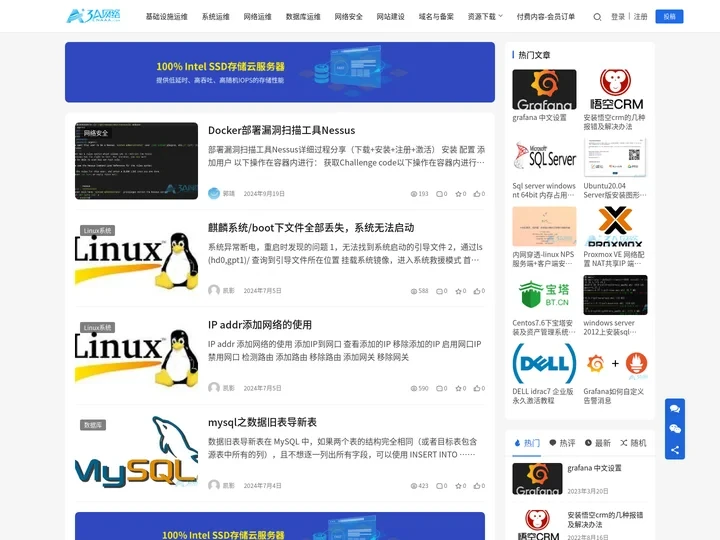
Task: Open 宝塔 BT.CN thumbnail
Action: [x=544, y=295]
